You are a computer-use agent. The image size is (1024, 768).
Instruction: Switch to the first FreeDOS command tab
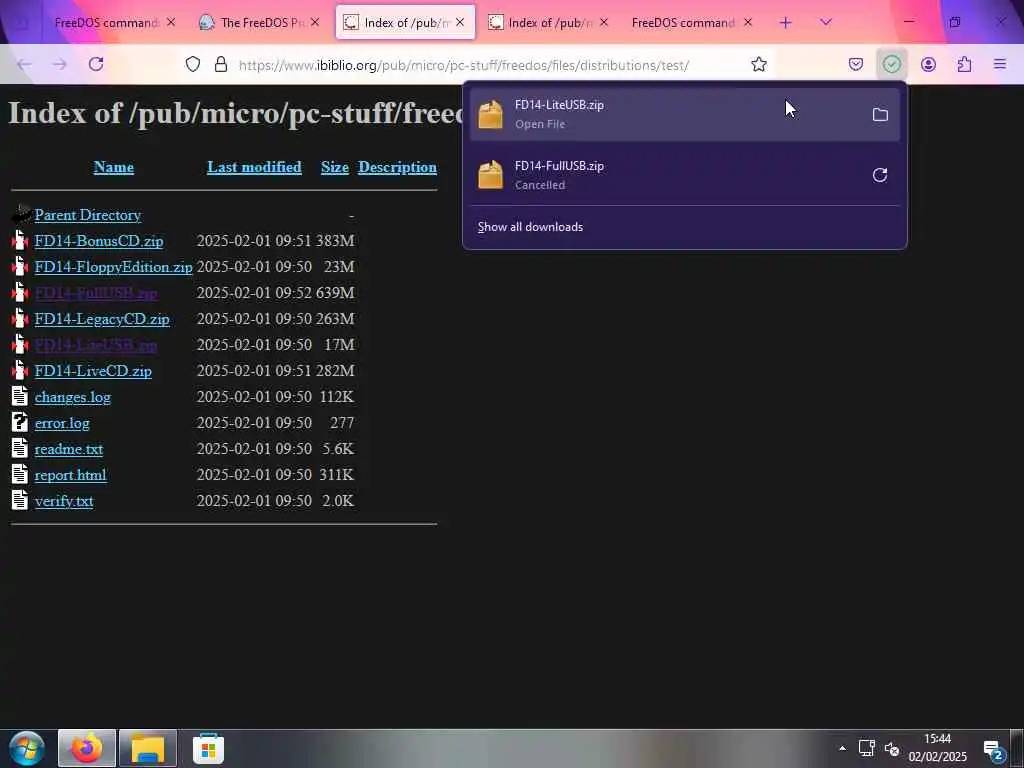[x=108, y=23]
